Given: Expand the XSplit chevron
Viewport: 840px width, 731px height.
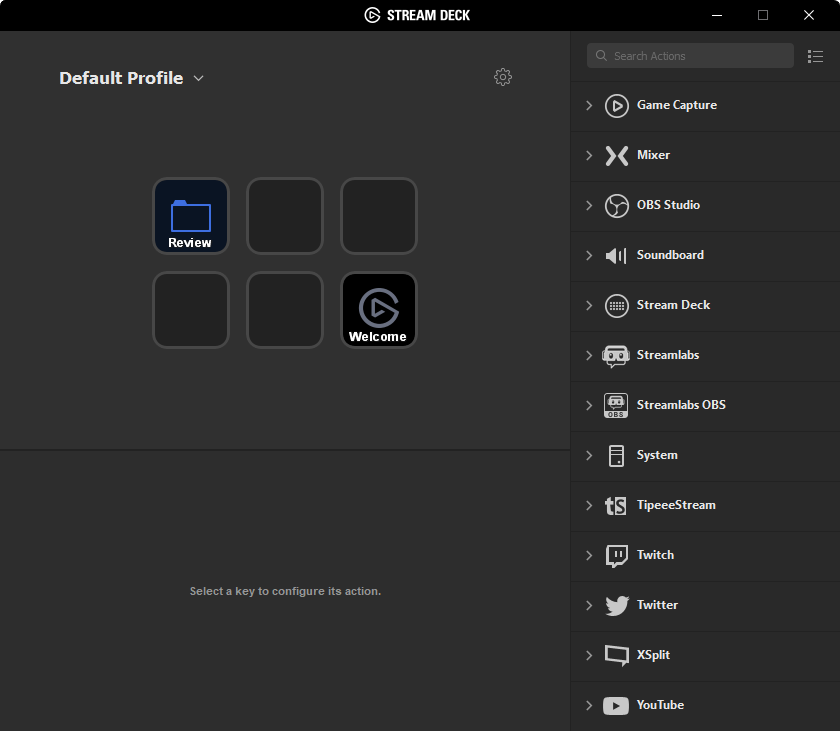Looking at the screenshot, I should pyautogui.click(x=589, y=655).
